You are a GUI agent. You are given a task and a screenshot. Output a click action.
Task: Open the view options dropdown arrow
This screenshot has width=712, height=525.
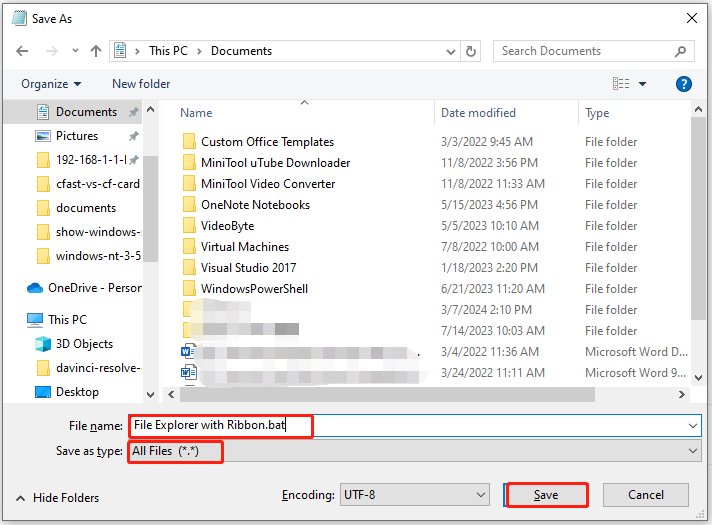(642, 84)
